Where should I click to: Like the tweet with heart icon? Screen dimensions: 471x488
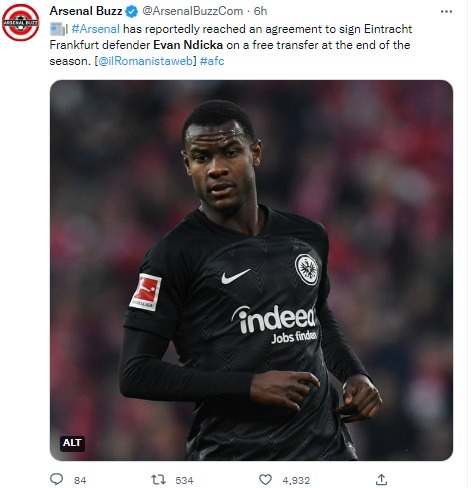(x=265, y=480)
